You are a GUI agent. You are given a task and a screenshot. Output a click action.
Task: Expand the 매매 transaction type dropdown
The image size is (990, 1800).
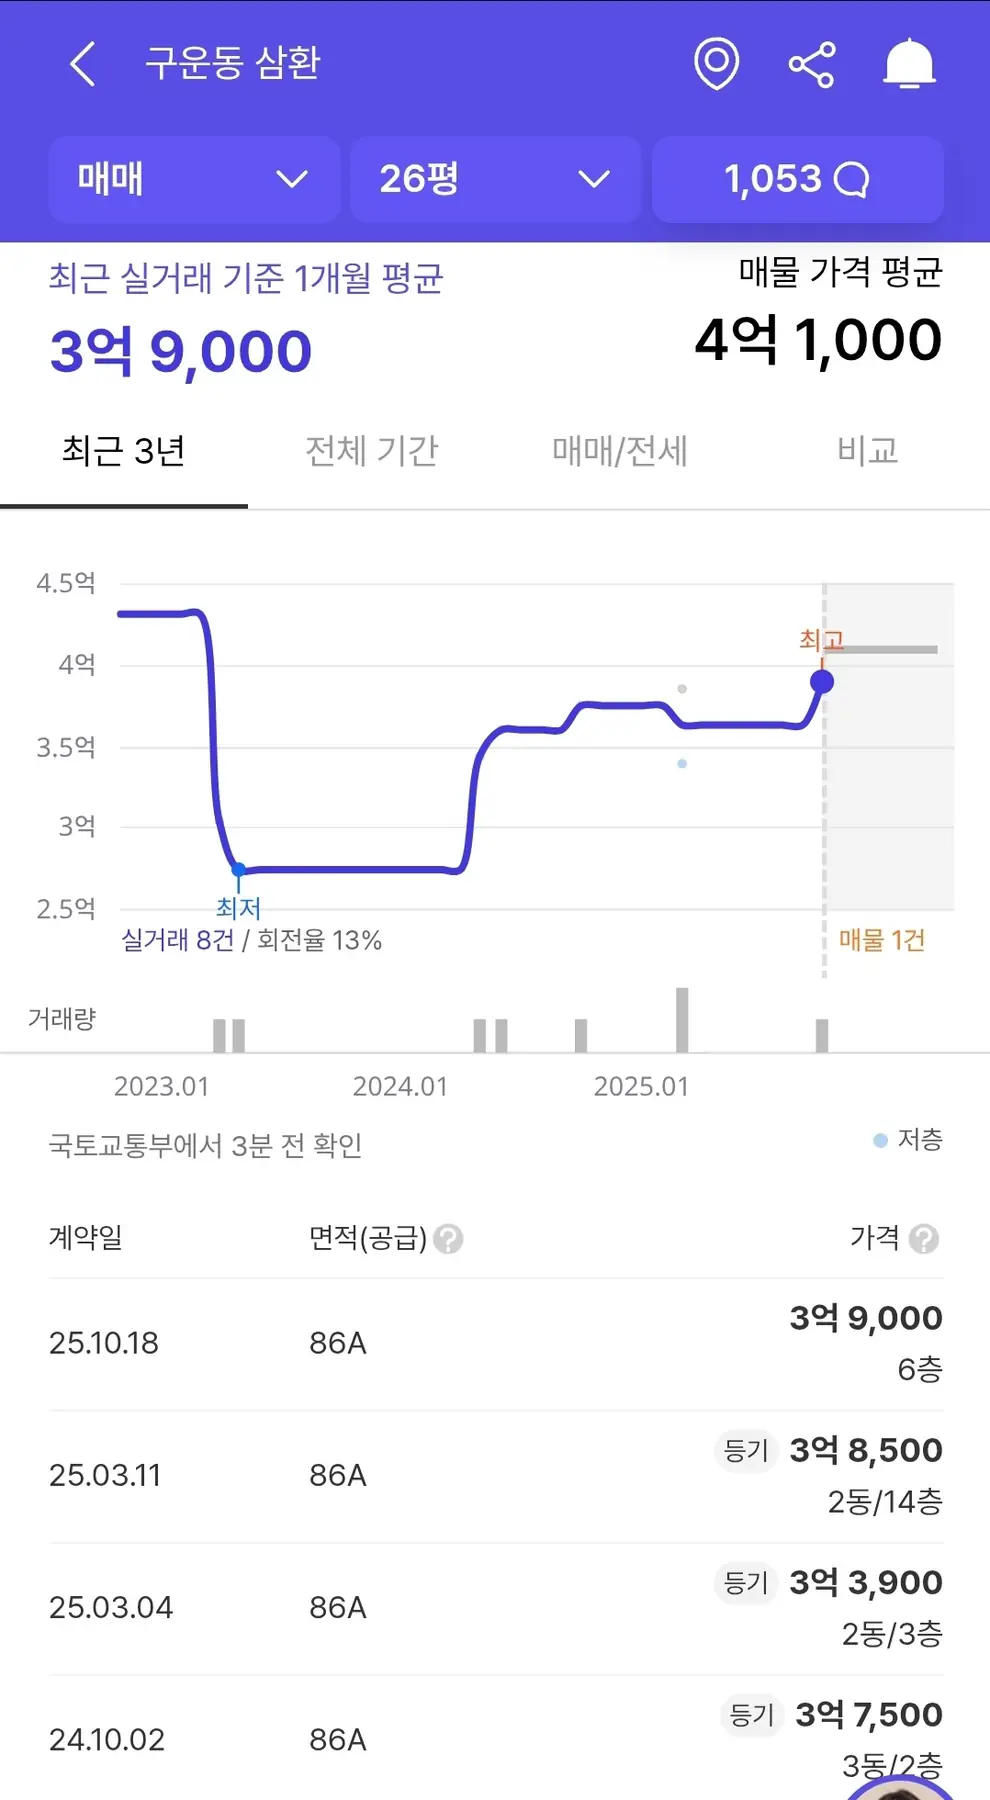194,180
